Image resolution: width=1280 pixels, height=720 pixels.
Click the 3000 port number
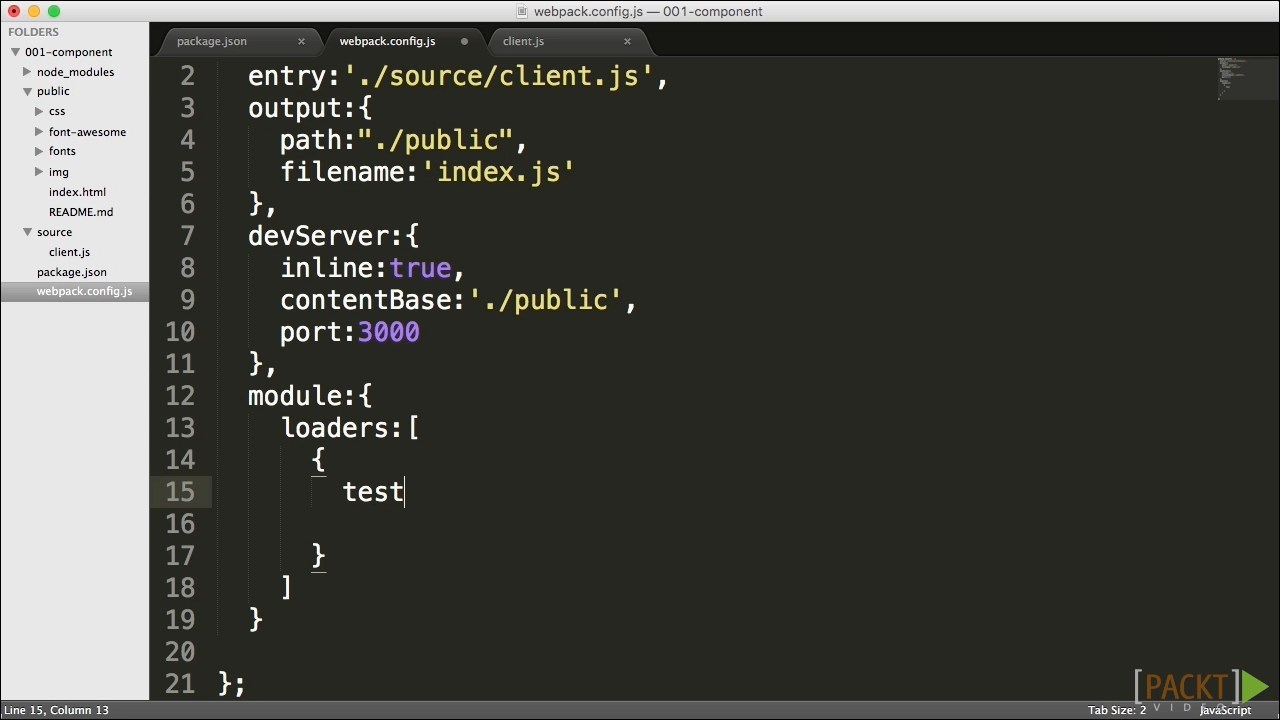[388, 333]
